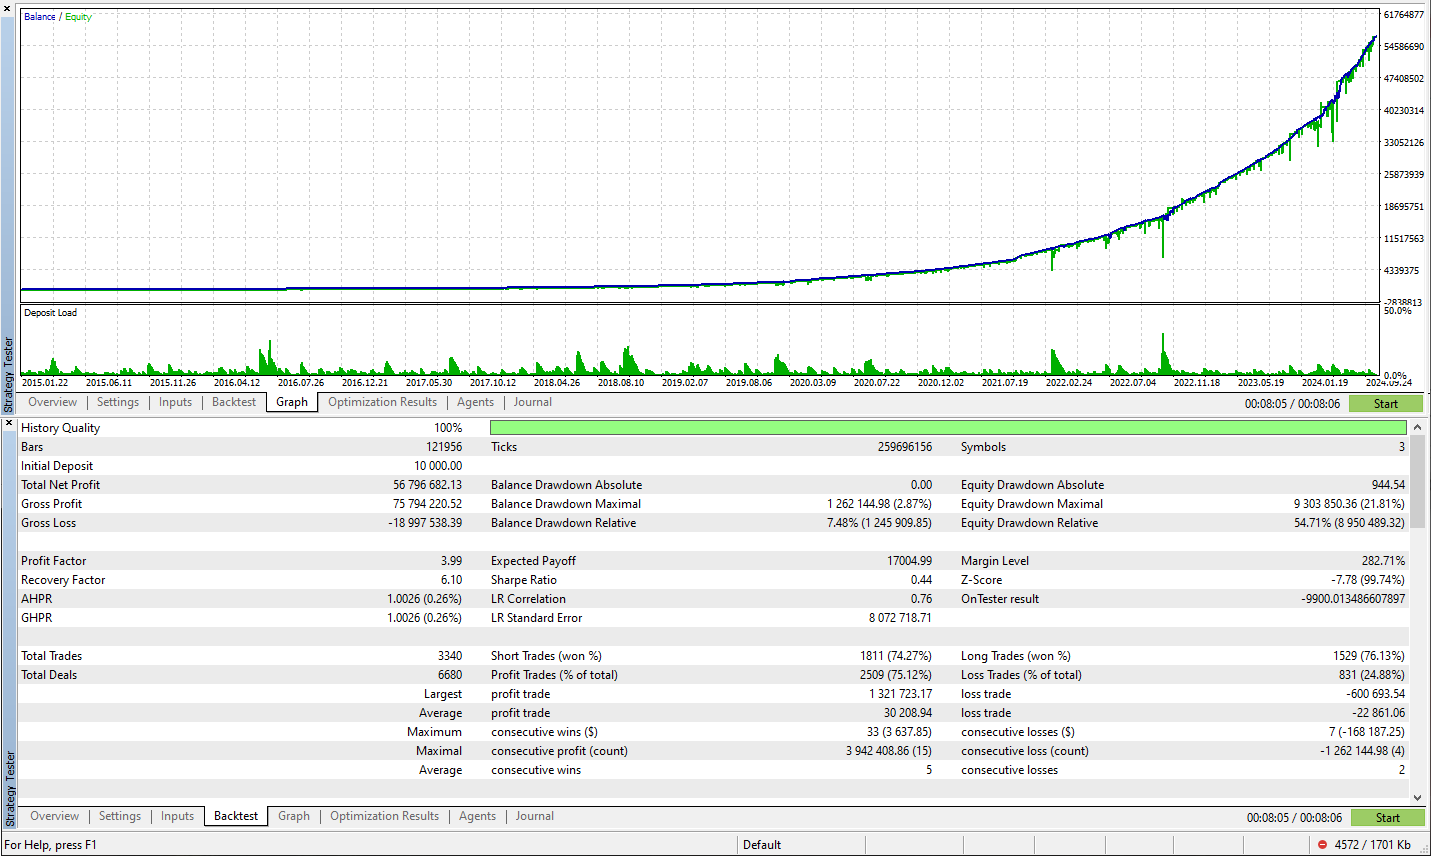Viewport: 1431px width, 856px height.
Task: Click the Deposit Load chart label
Action: click(50, 313)
